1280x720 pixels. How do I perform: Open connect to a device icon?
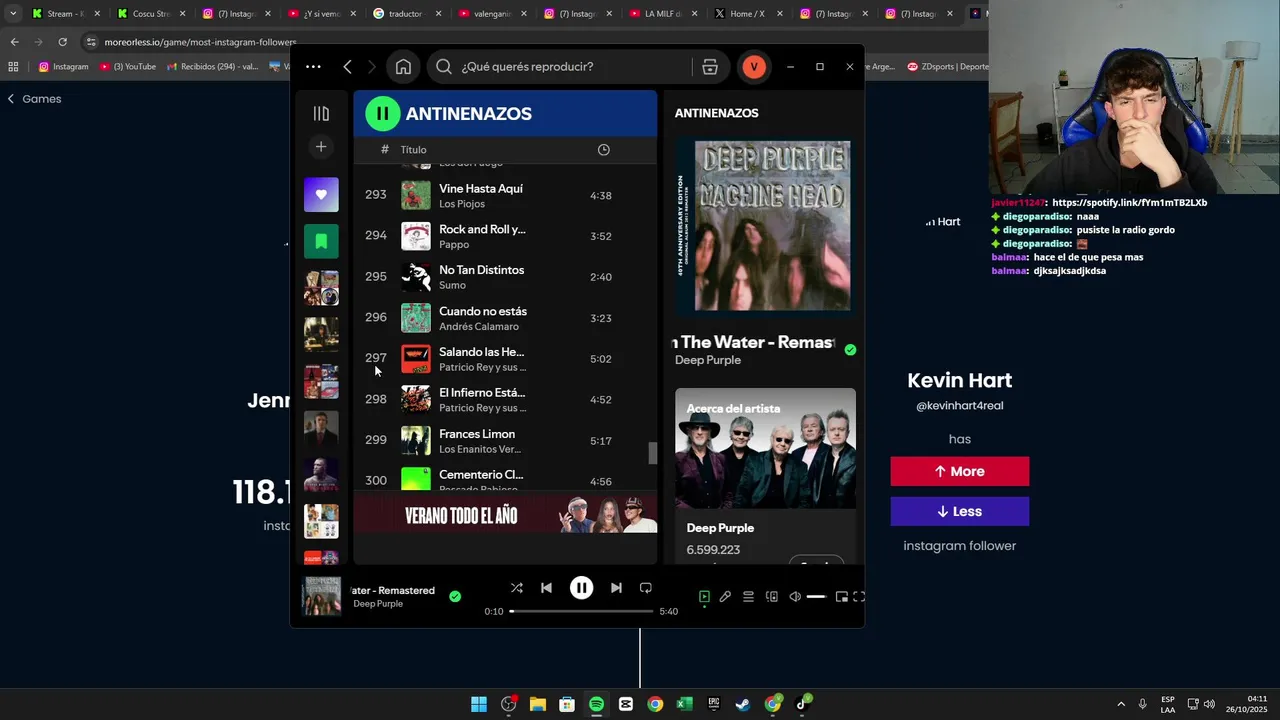772,597
